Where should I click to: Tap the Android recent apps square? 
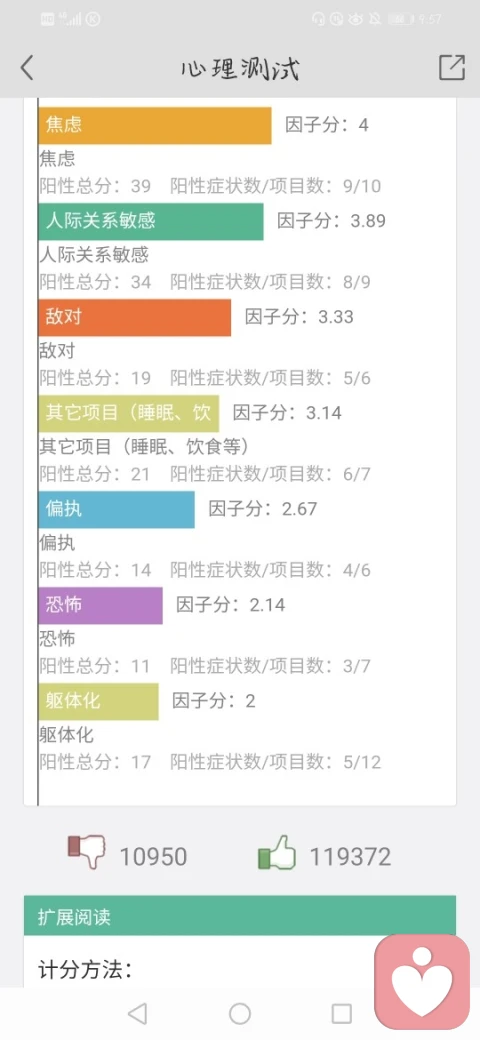click(341, 1013)
